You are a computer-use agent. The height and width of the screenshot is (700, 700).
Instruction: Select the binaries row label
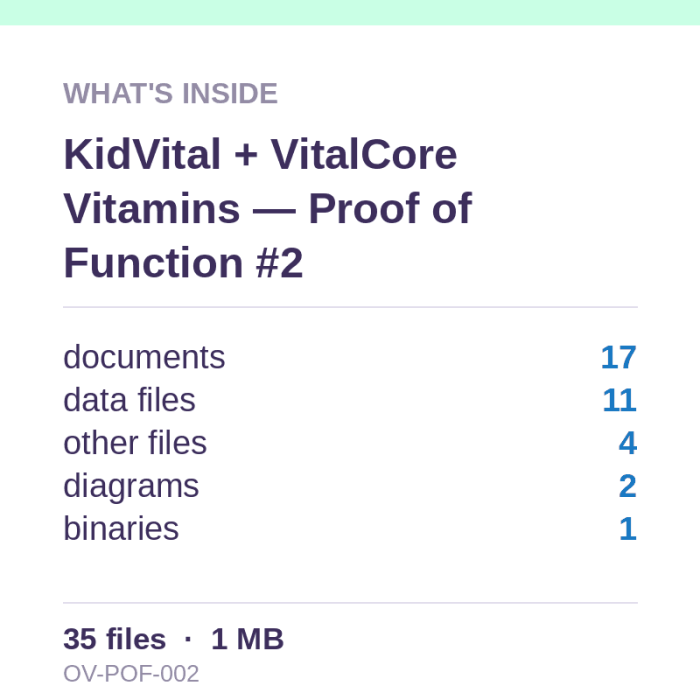click(x=121, y=529)
